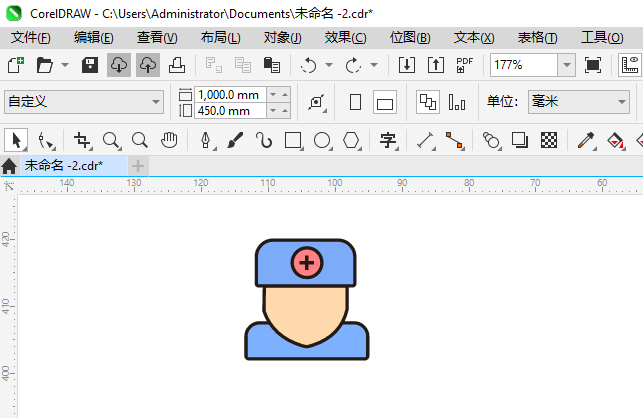
Task: Select the Shape edit tool
Action: coord(46,141)
